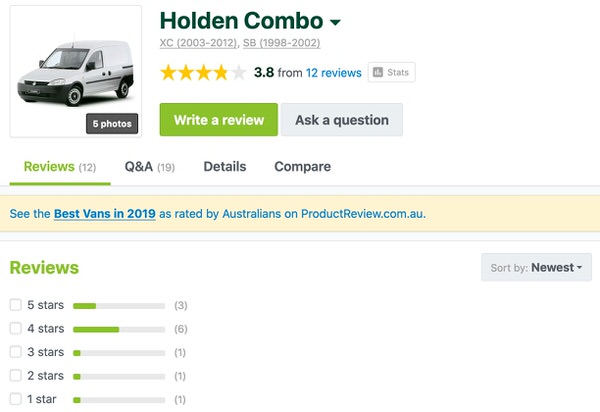Tick the 3 stars filter checkbox

[15, 352]
